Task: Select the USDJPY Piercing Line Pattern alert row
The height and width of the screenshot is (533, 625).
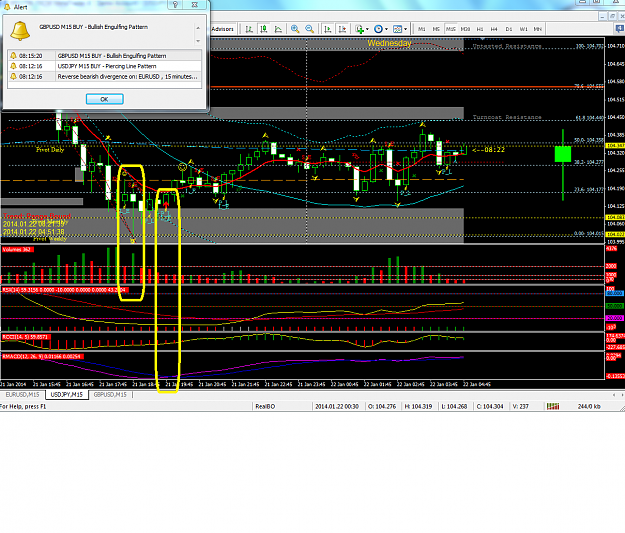Action: pyautogui.click(x=104, y=66)
